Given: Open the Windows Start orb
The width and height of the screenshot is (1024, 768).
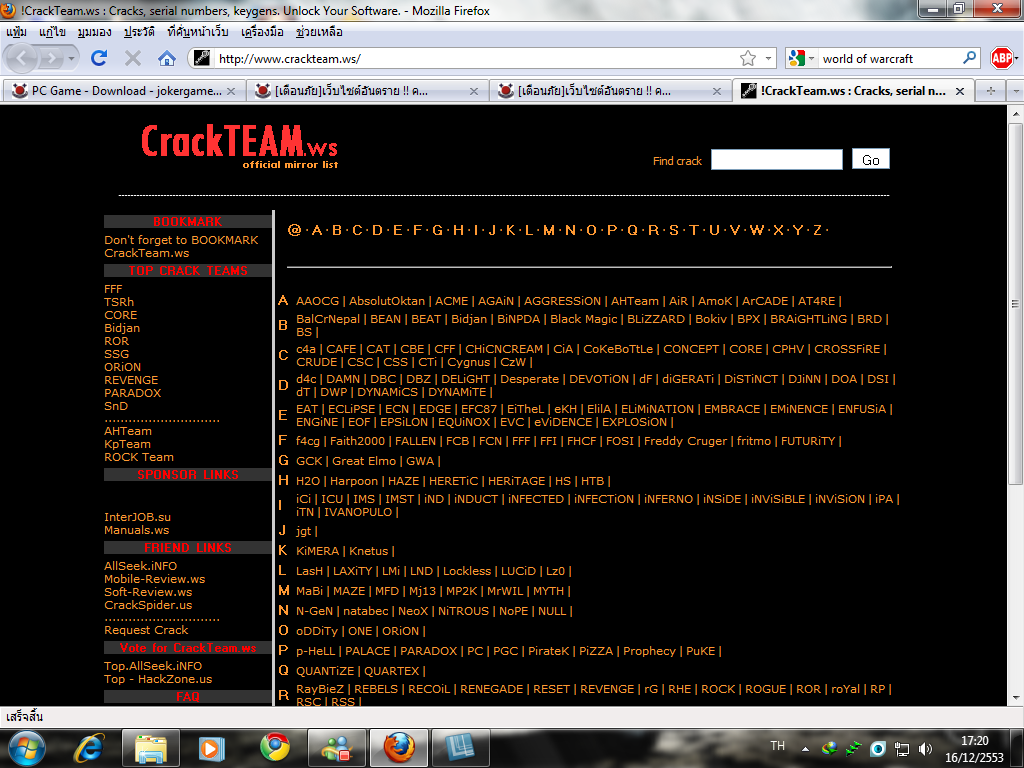Looking at the screenshot, I should click(x=26, y=748).
